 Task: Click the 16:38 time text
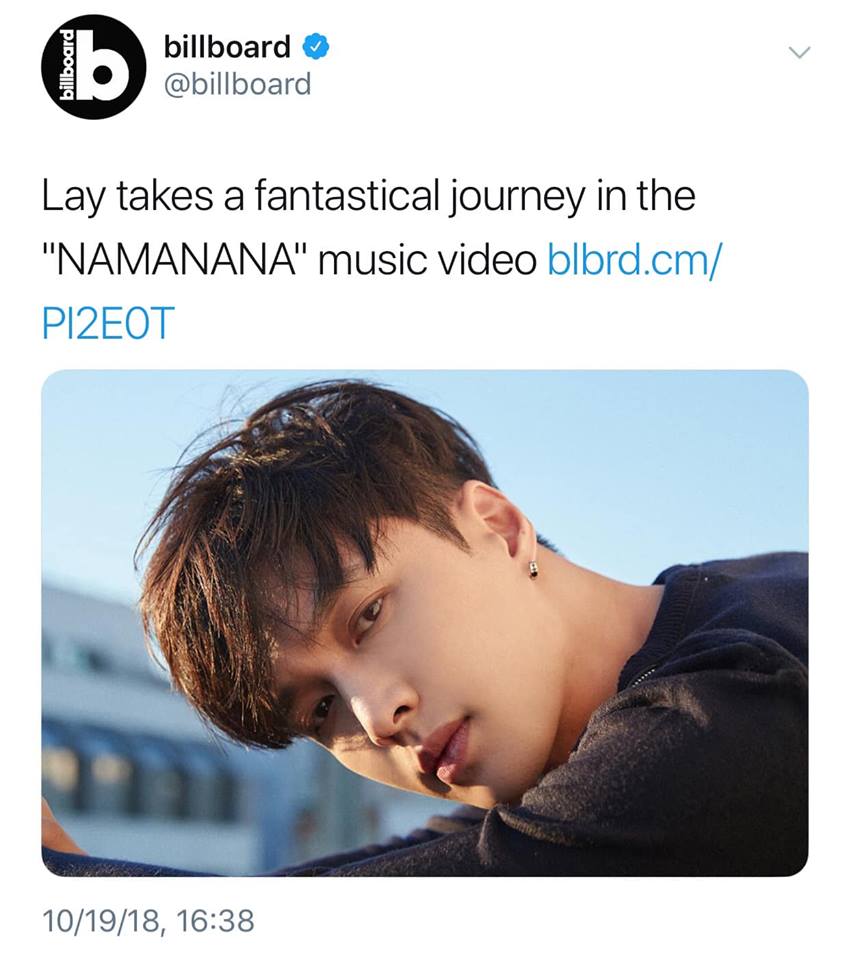(214, 920)
